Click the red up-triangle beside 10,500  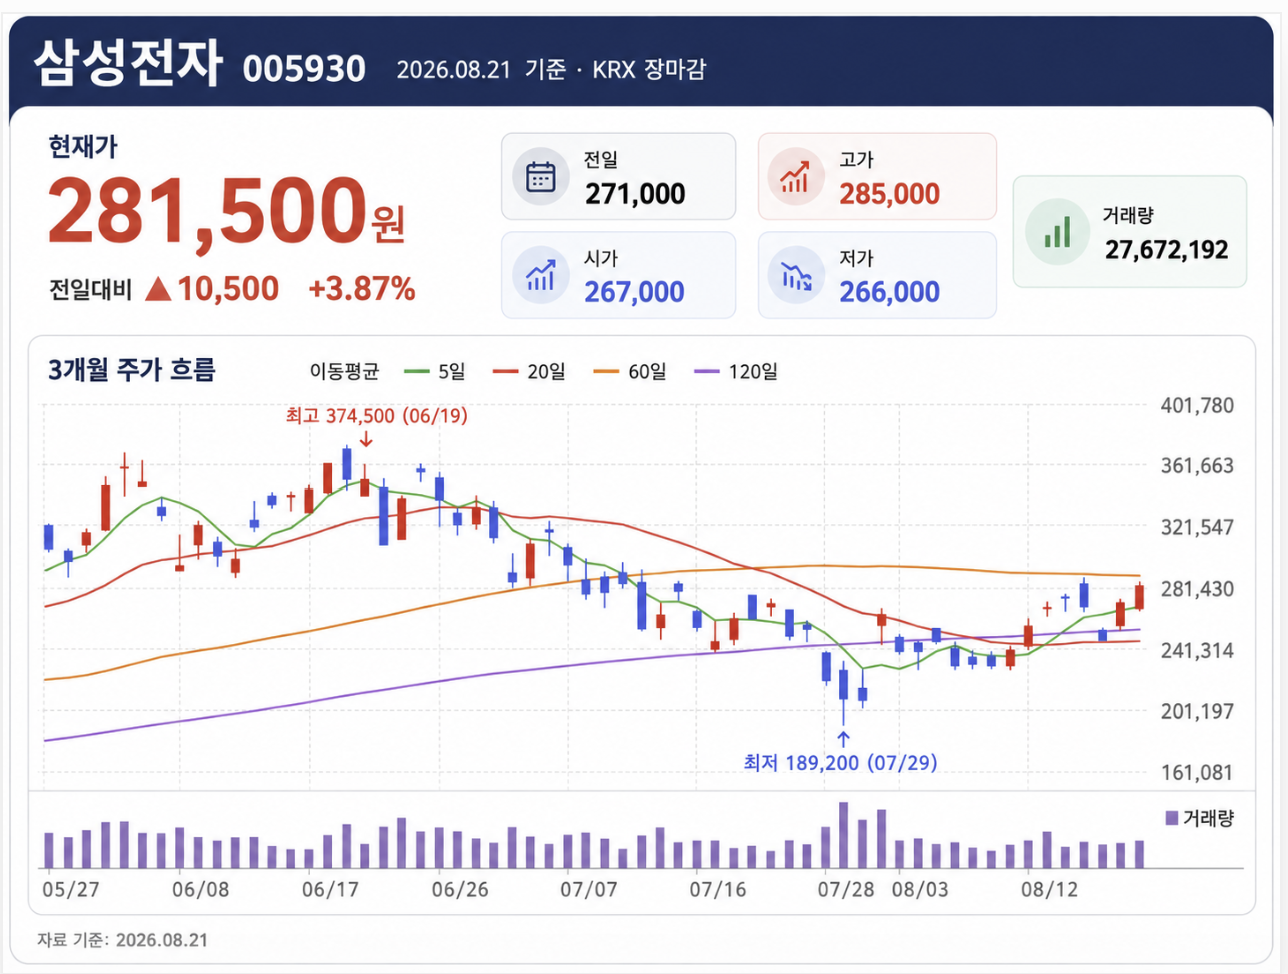[x=159, y=289]
